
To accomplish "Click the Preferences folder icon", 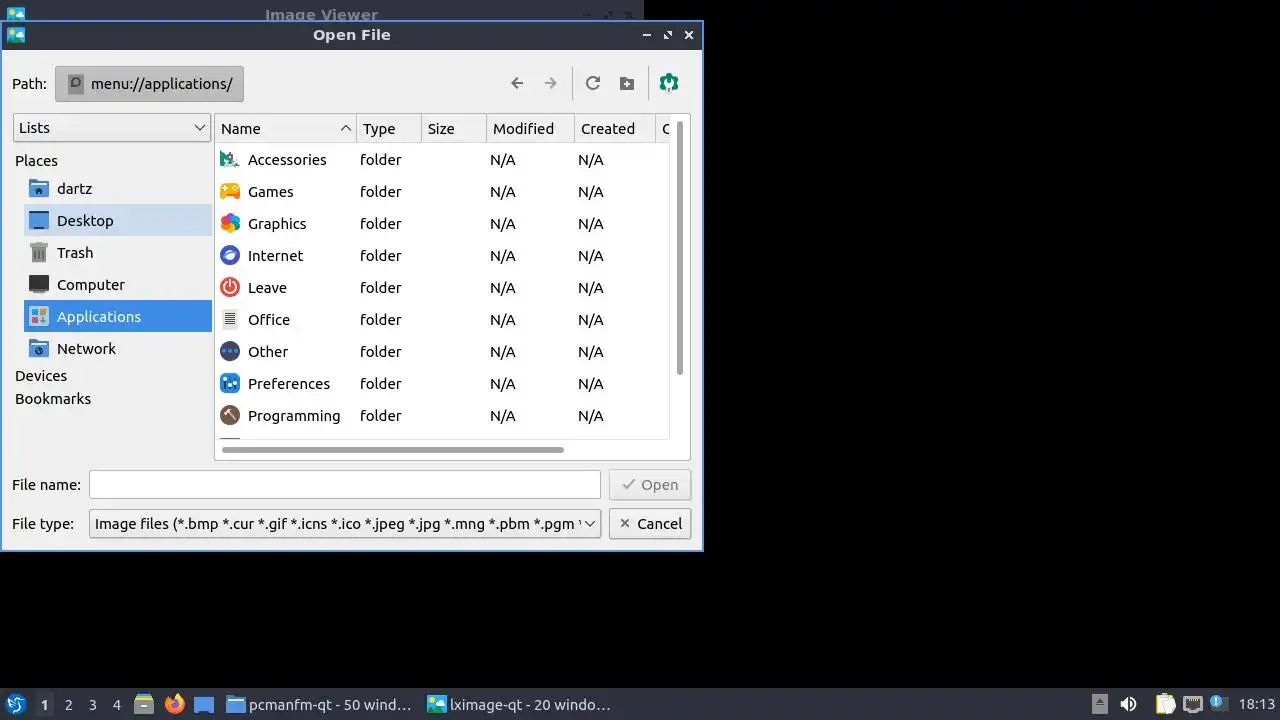I will (230, 383).
